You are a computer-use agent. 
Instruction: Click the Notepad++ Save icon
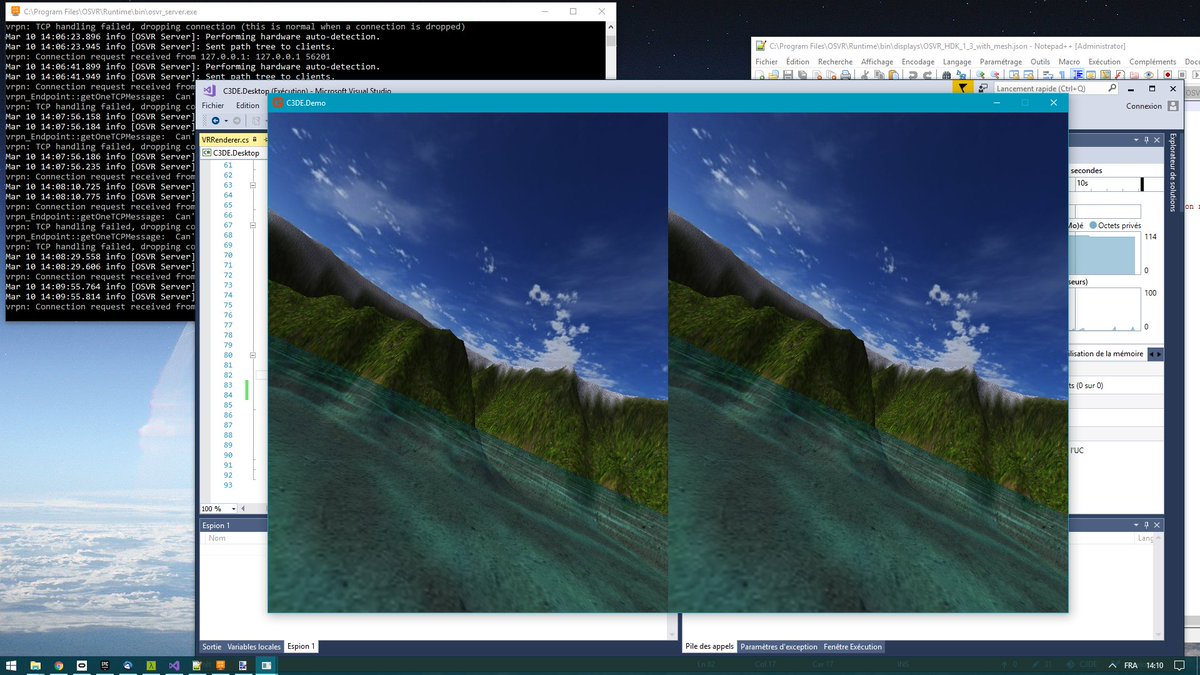[790, 75]
